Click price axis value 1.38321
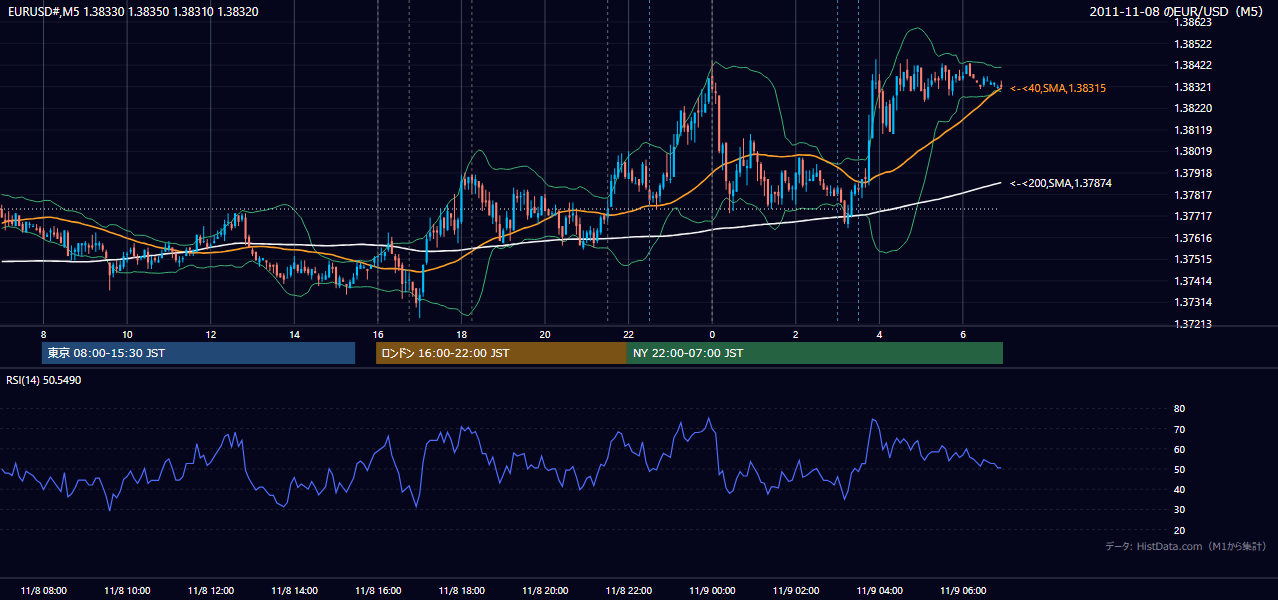This screenshot has width=1278, height=600. (1192, 87)
